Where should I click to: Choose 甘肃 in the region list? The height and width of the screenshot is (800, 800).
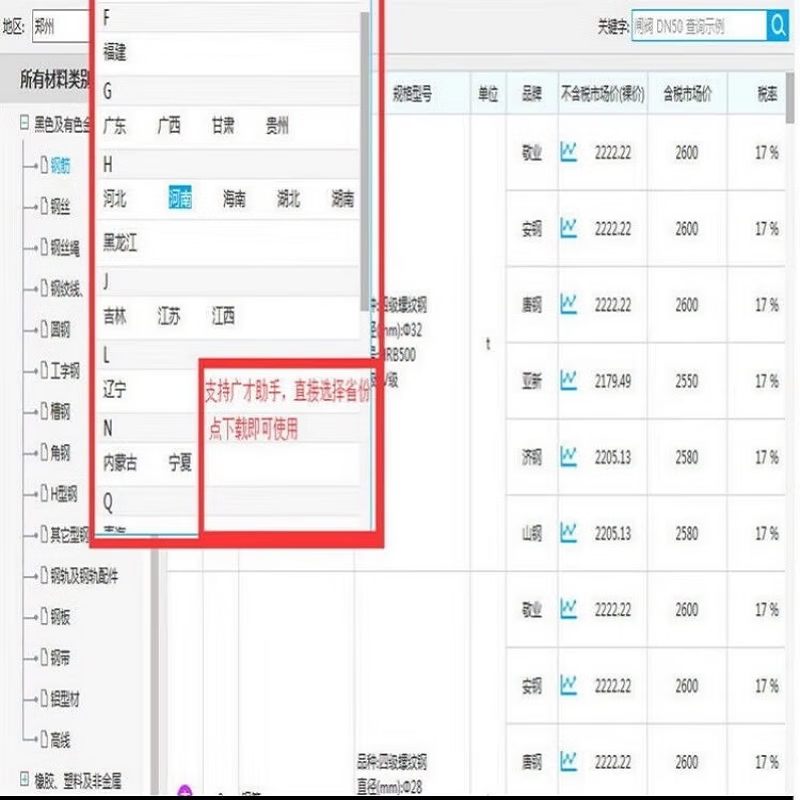click(223, 126)
